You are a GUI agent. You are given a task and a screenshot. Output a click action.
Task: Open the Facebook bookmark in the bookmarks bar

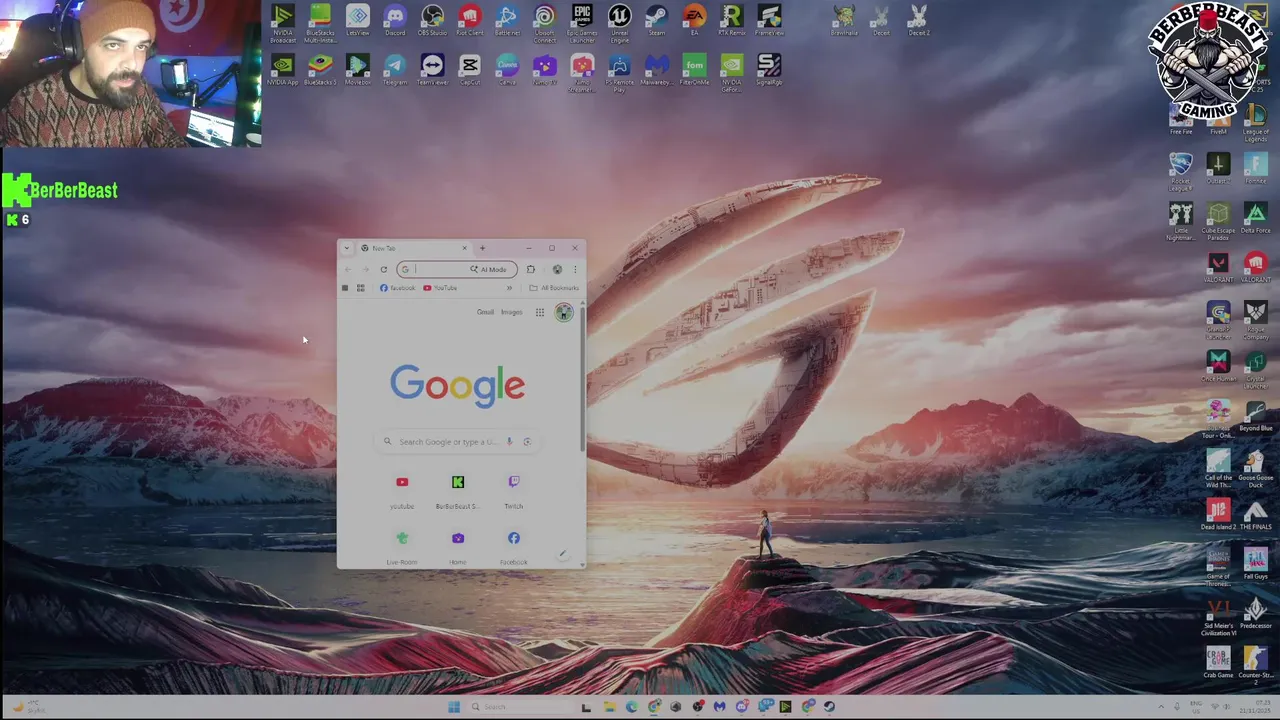(397, 288)
